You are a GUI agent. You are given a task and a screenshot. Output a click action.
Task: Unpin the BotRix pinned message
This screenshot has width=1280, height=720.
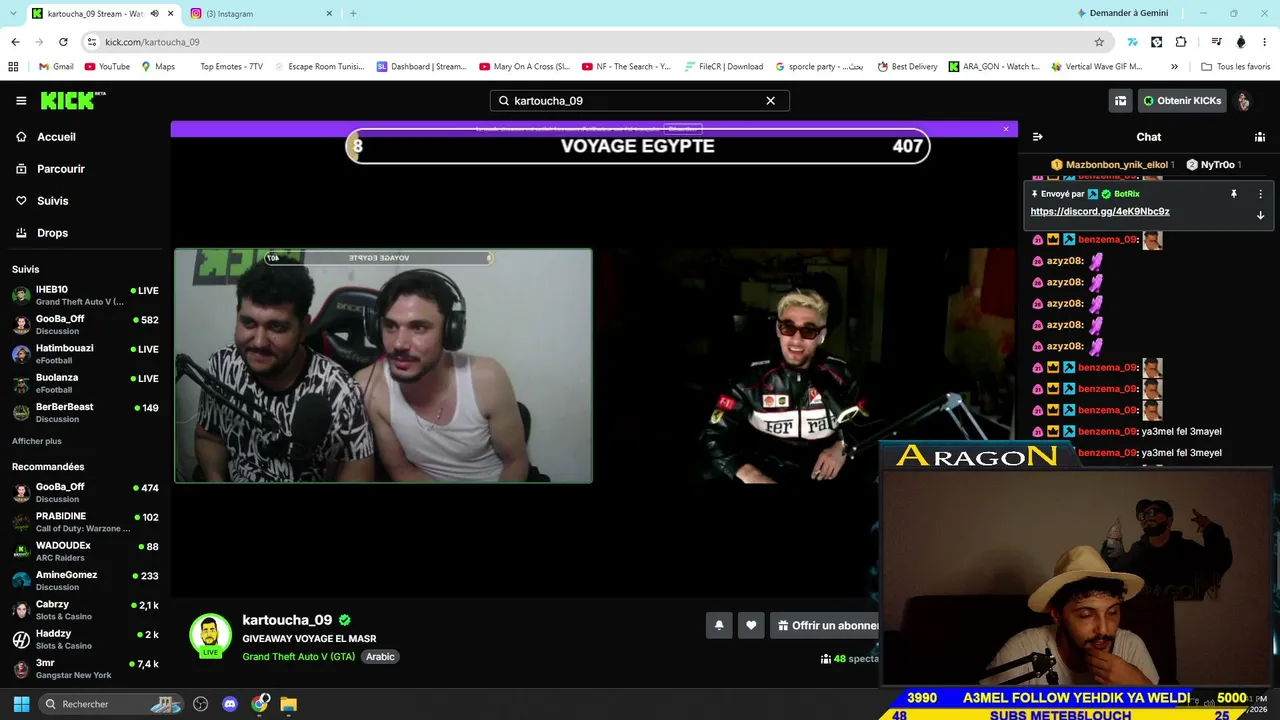(x=1234, y=194)
